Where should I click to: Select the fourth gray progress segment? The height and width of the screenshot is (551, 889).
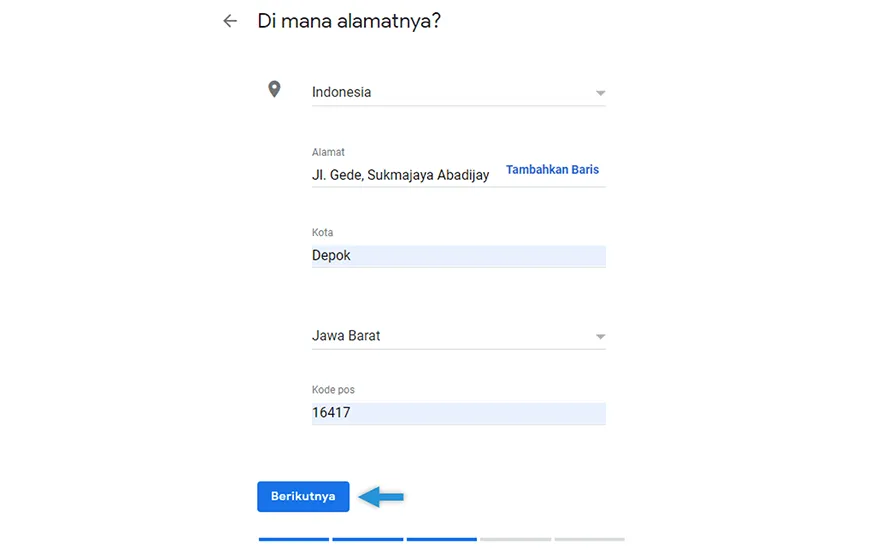[515, 539]
